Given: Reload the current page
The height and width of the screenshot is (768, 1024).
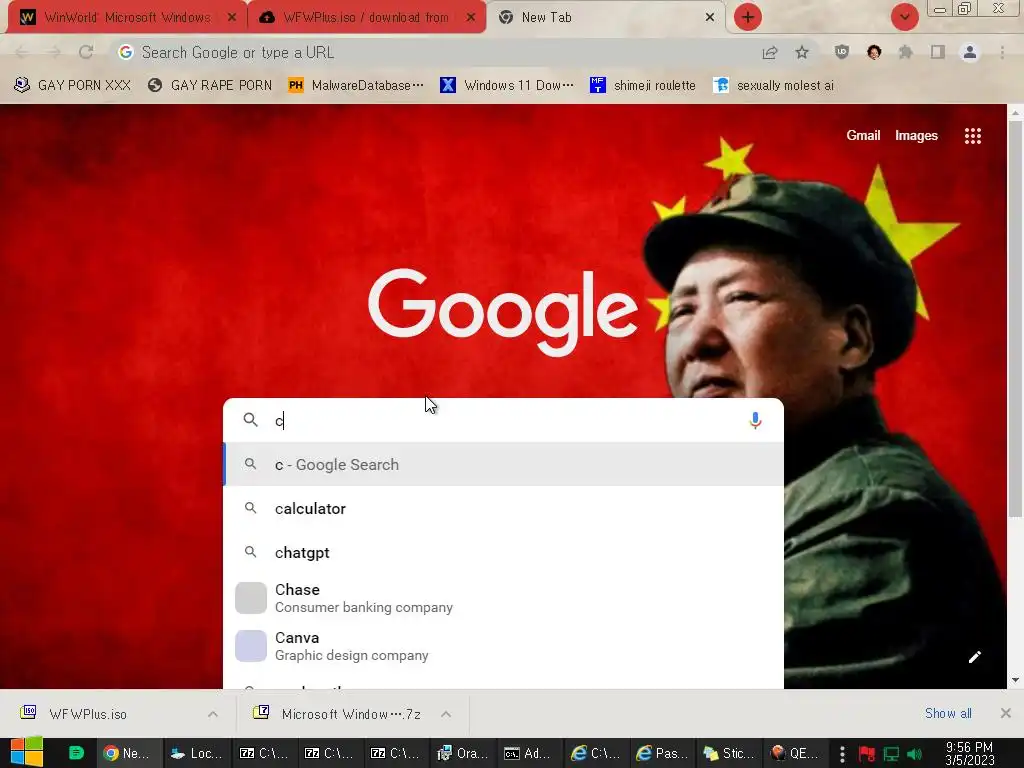Looking at the screenshot, I should pos(86,52).
